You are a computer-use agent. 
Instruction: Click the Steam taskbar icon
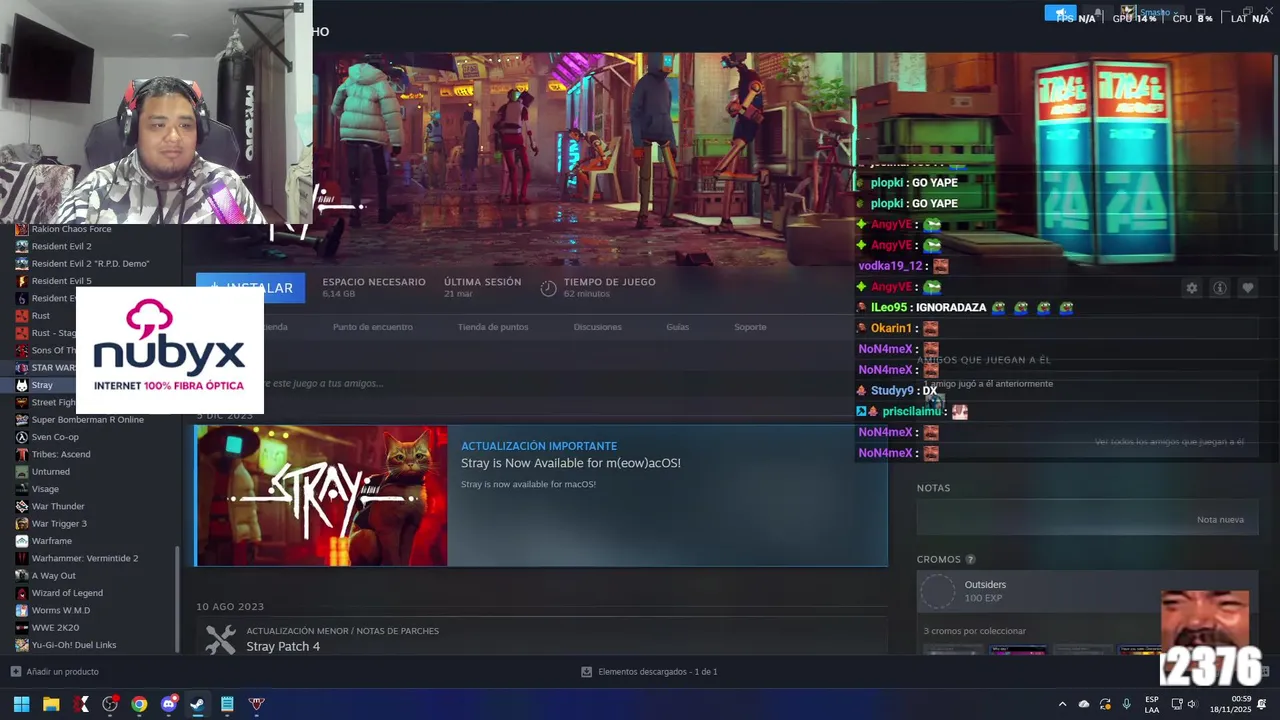click(198, 704)
